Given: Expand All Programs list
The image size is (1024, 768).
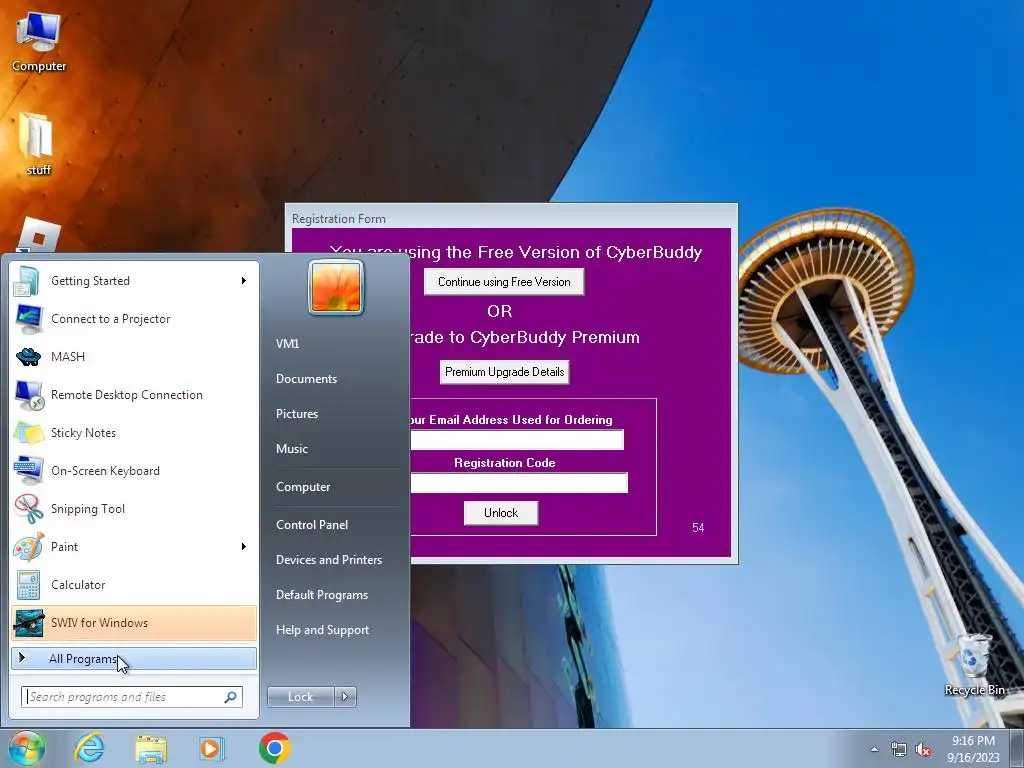Looking at the screenshot, I should [x=134, y=659].
